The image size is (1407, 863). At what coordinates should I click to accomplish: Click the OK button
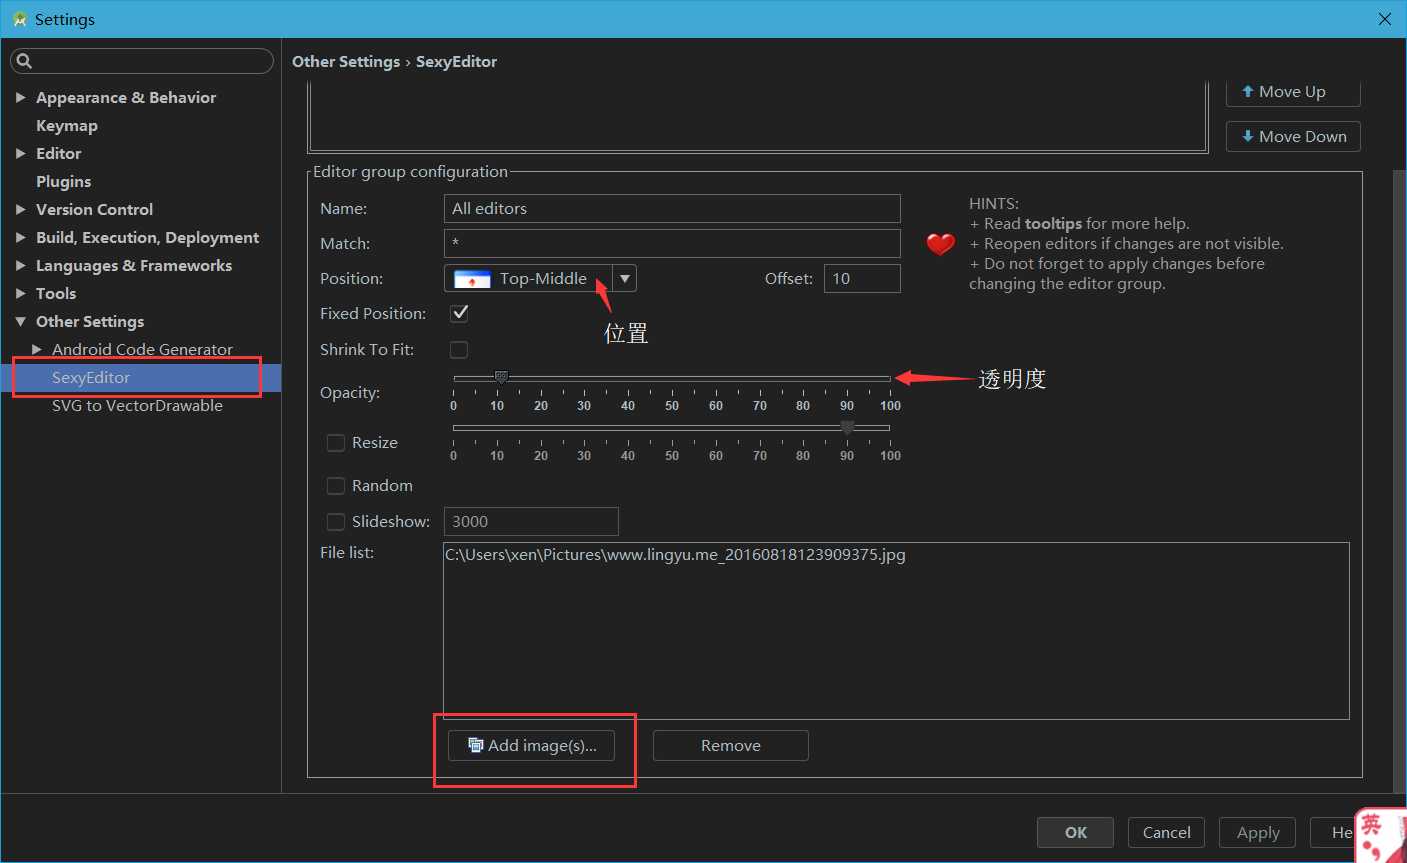tap(1076, 832)
